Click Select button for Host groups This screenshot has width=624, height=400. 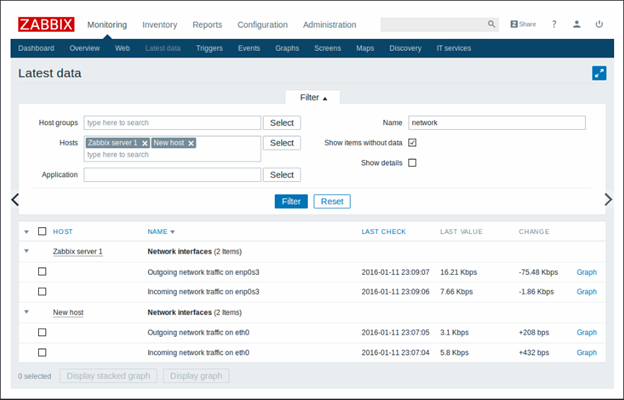pos(282,123)
